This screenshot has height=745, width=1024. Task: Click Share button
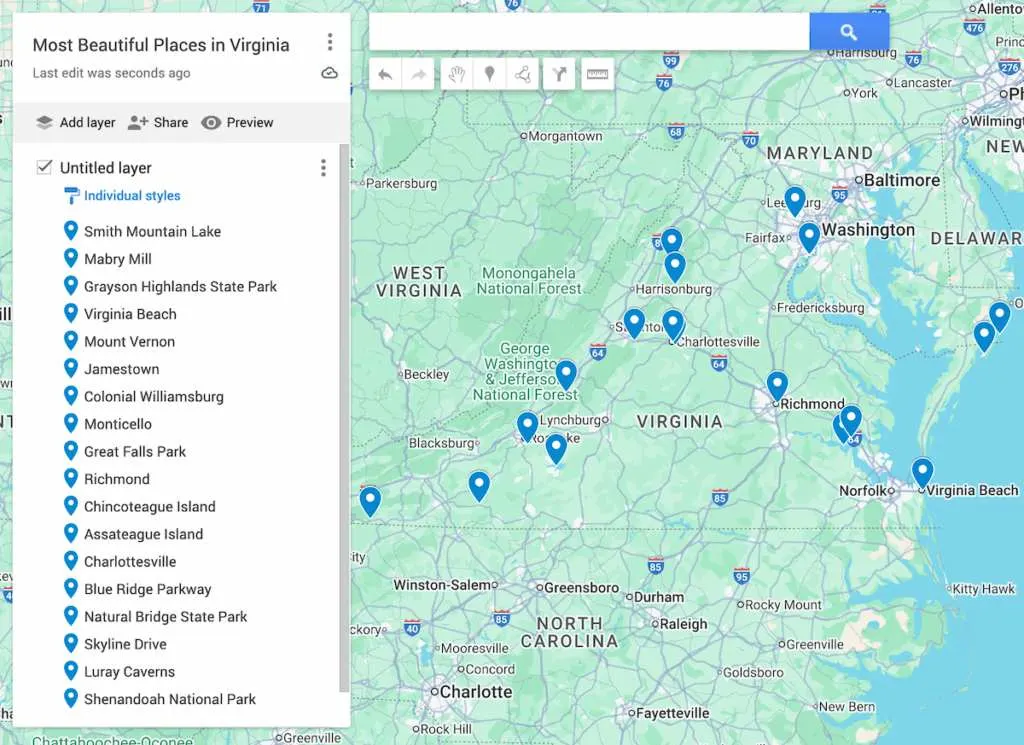click(x=158, y=123)
